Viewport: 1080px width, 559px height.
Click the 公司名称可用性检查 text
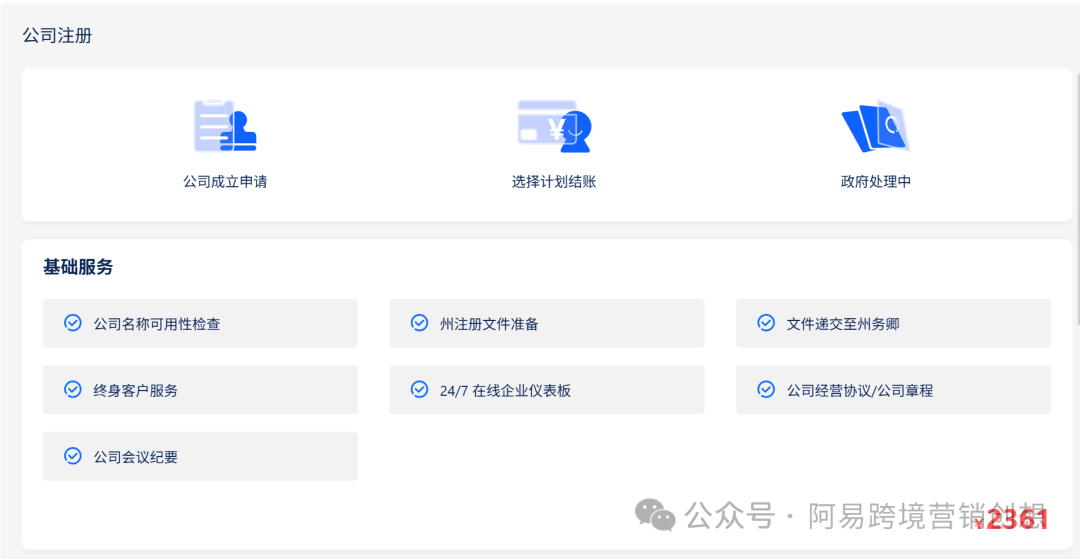[157, 324]
